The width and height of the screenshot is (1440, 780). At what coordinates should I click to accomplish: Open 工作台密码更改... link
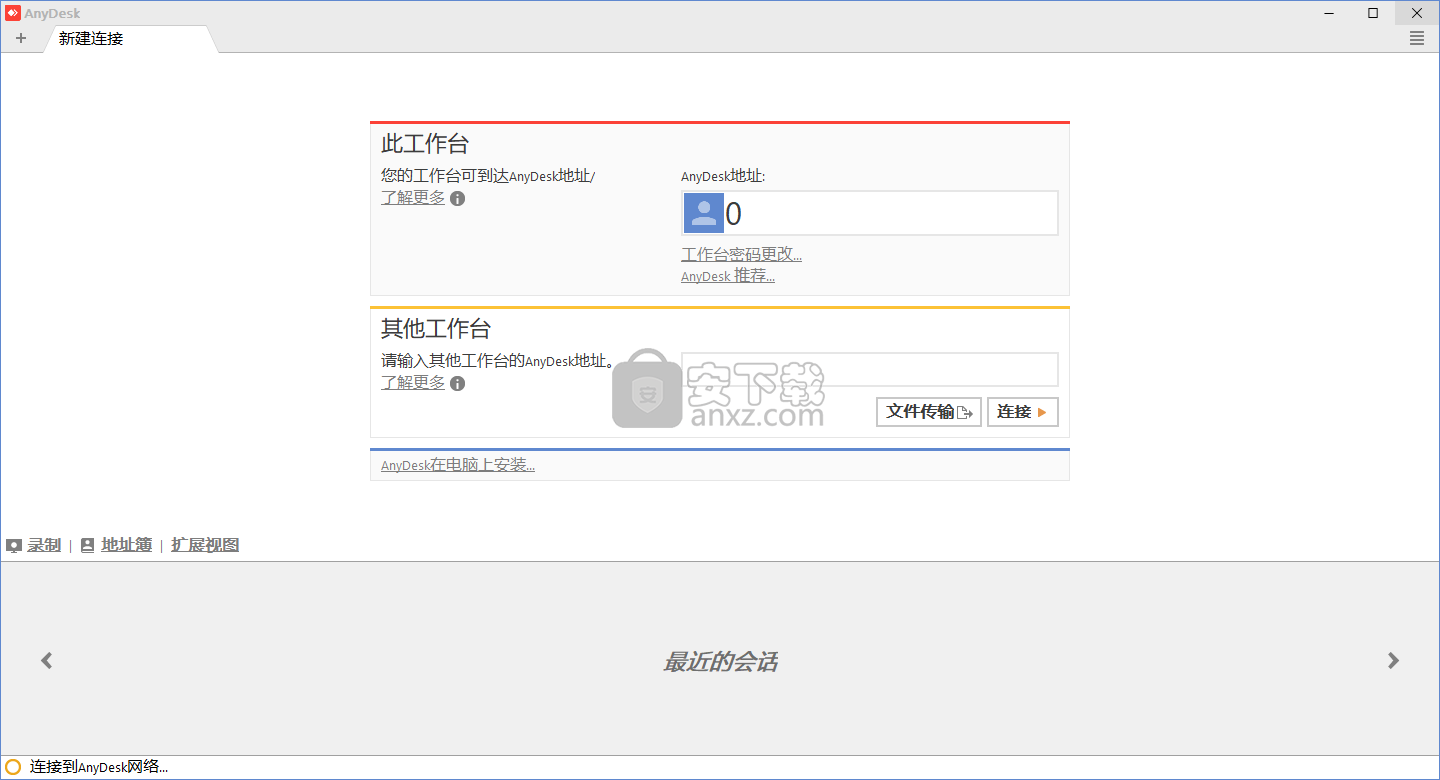(x=741, y=255)
